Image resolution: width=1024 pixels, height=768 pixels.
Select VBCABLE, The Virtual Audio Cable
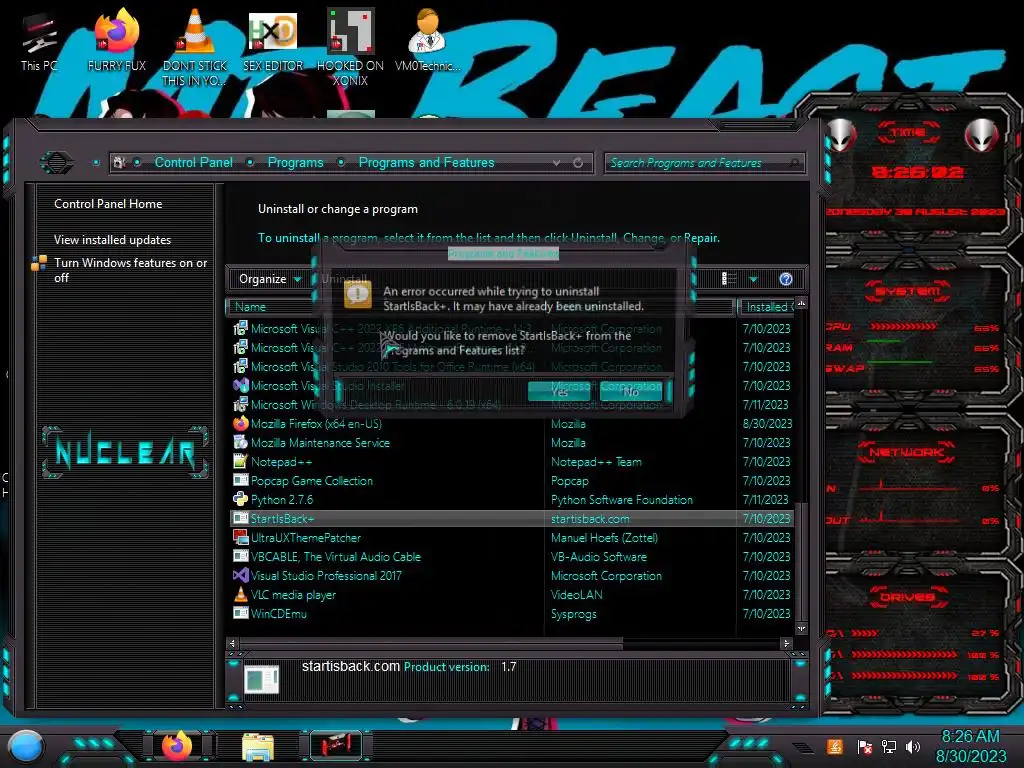coord(512,556)
